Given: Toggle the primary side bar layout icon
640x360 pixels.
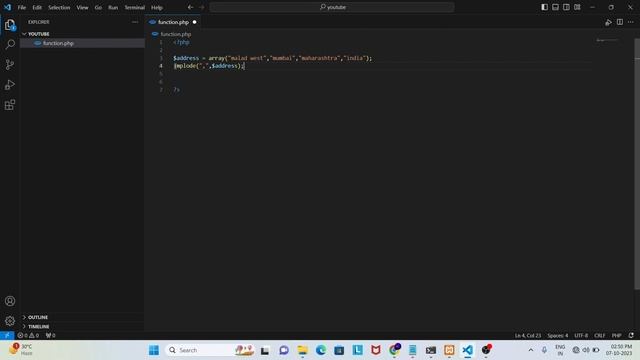Looking at the screenshot, I should point(544,7).
